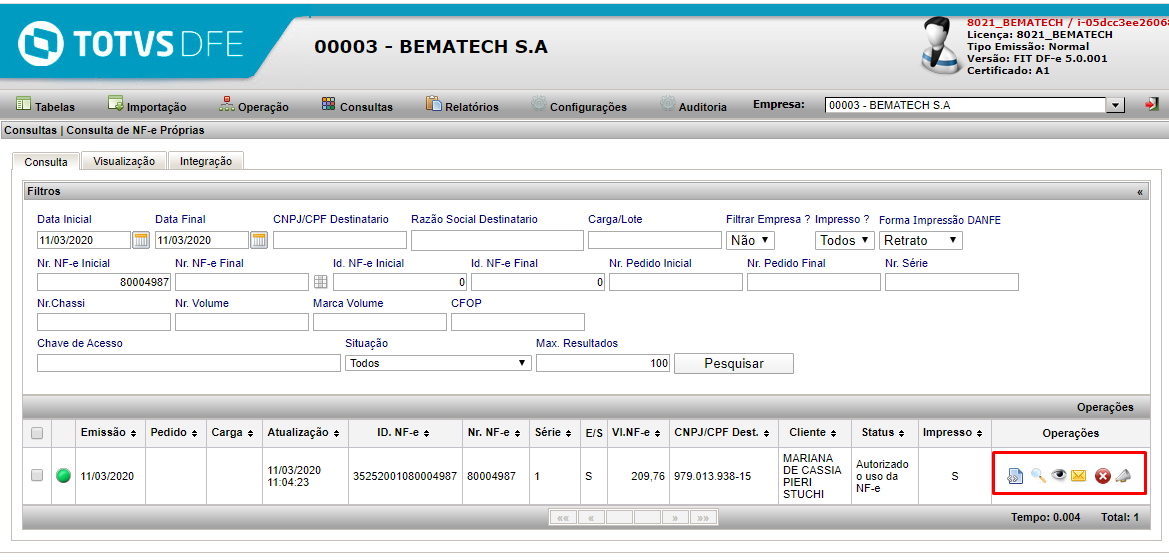Open the Situação dropdown
Screen dimensions: 1169x560
438,363
